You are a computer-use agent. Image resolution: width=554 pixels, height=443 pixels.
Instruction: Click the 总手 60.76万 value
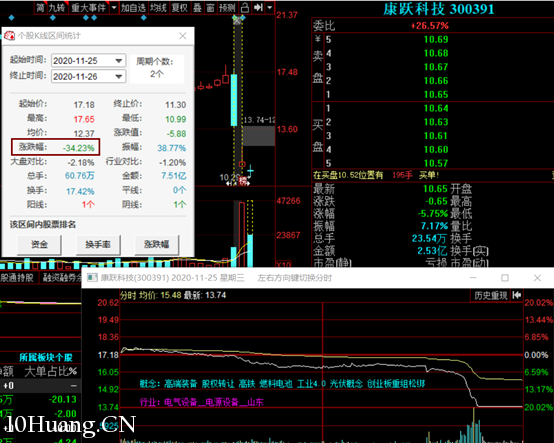[x=79, y=176]
